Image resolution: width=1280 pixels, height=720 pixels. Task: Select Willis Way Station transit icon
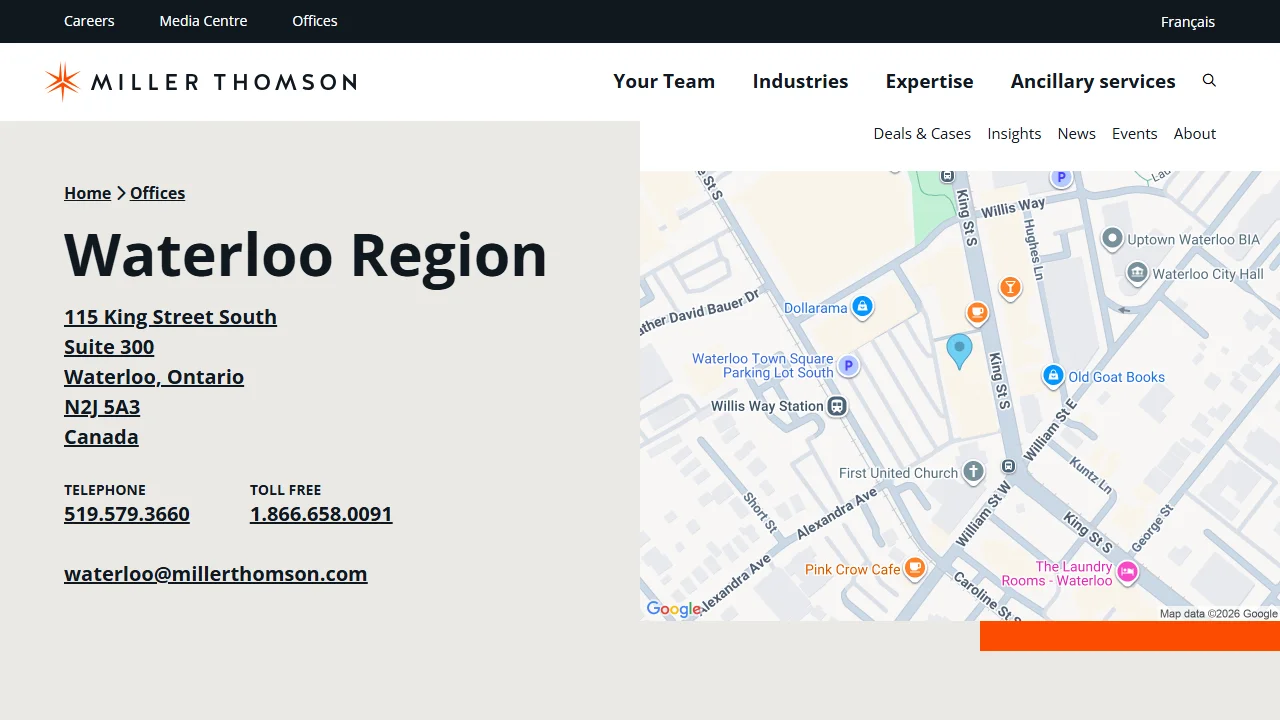(x=837, y=406)
